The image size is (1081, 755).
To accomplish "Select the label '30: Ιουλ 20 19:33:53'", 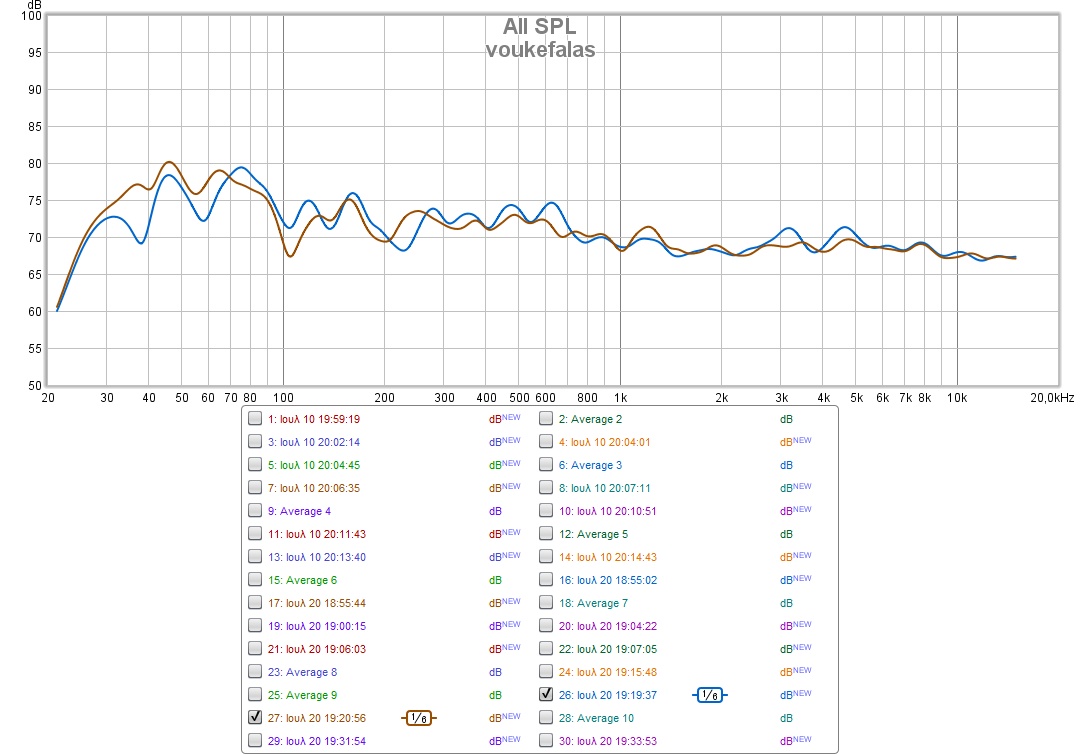I will tap(607, 741).
